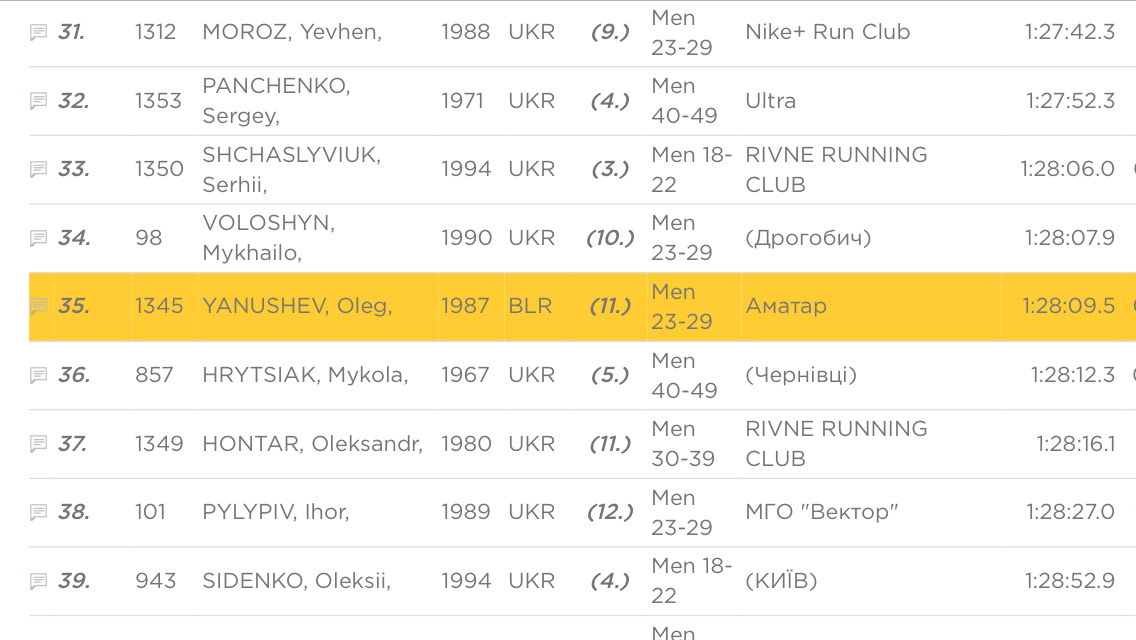Open comment icon for rank 38 row
The width and height of the screenshot is (1136, 640).
[38, 512]
